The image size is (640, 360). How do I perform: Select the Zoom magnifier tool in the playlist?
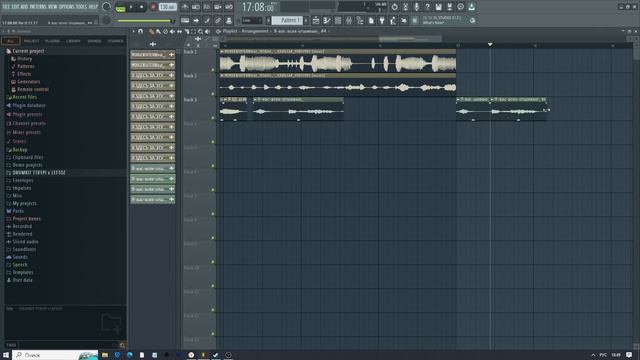200,31
